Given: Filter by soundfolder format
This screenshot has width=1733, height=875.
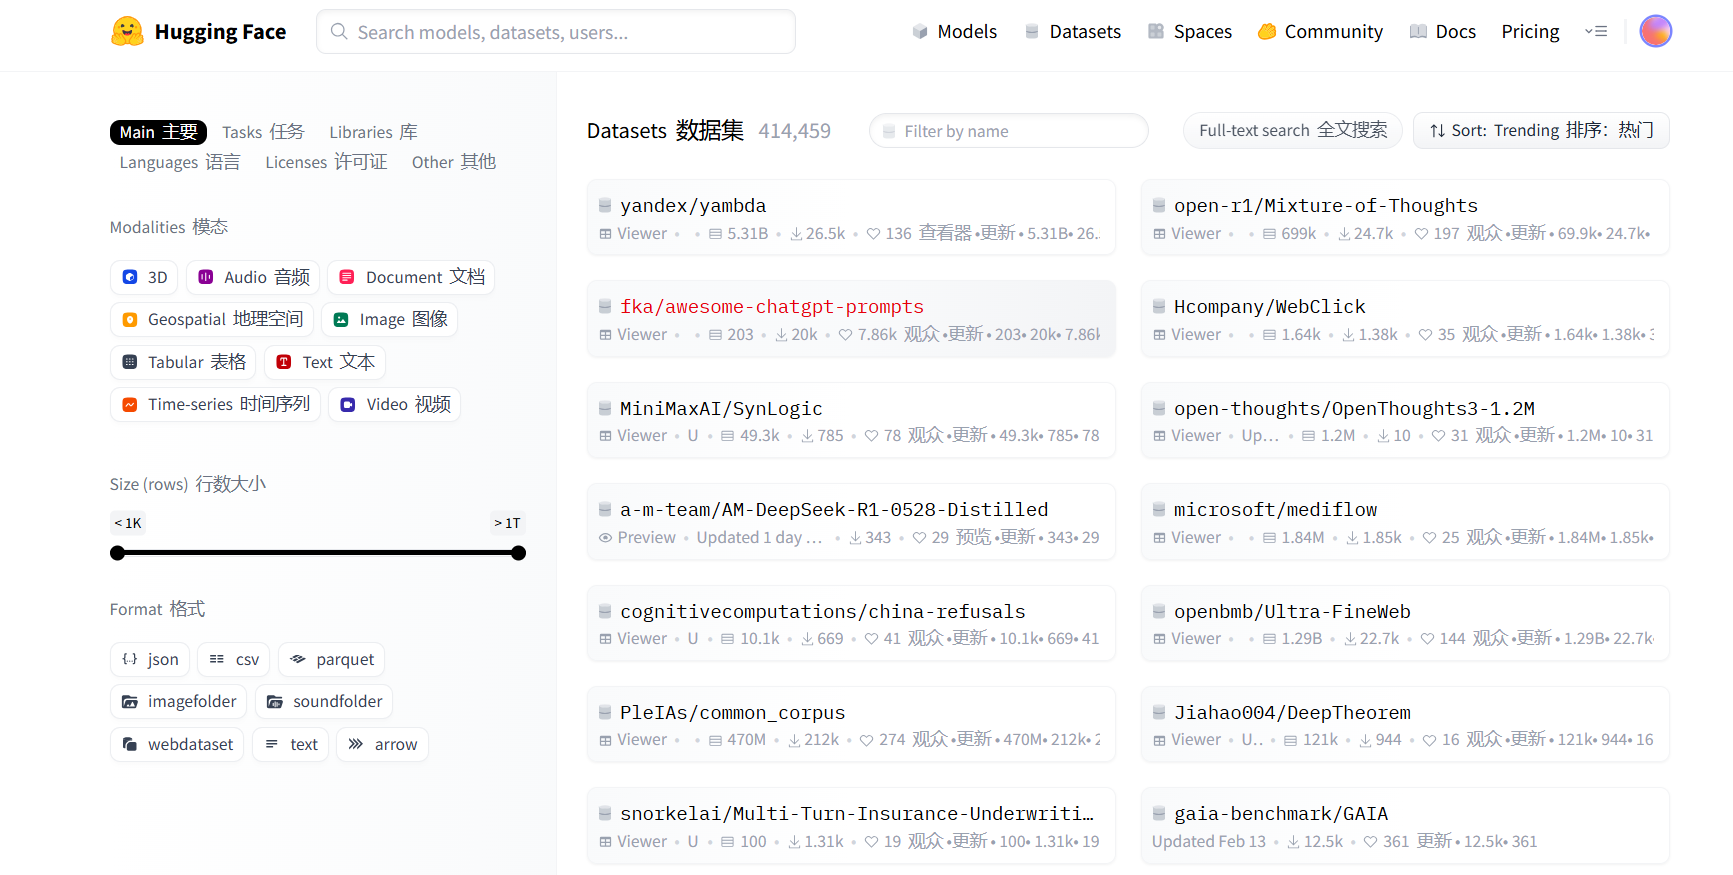Looking at the screenshot, I should pyautogui.click(x=324, y=701).
